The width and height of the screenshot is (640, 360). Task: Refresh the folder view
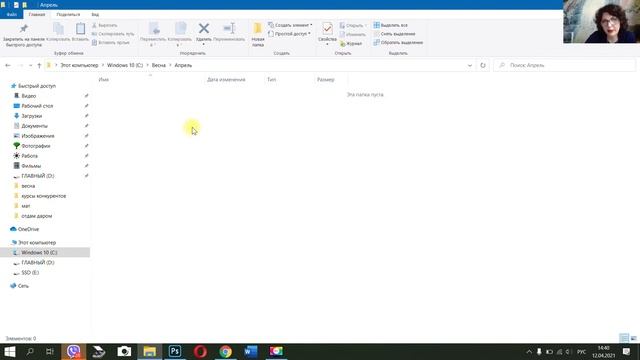click(483, 65)
